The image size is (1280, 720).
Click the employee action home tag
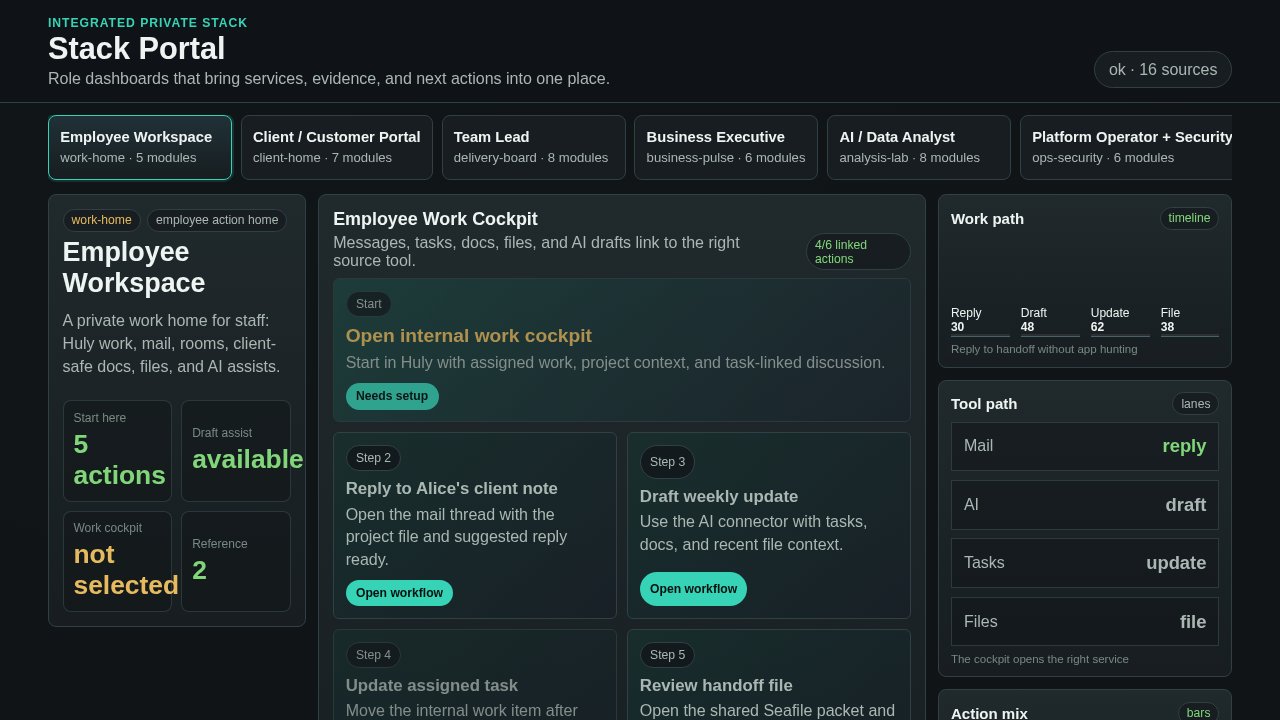tap(217, 220)
